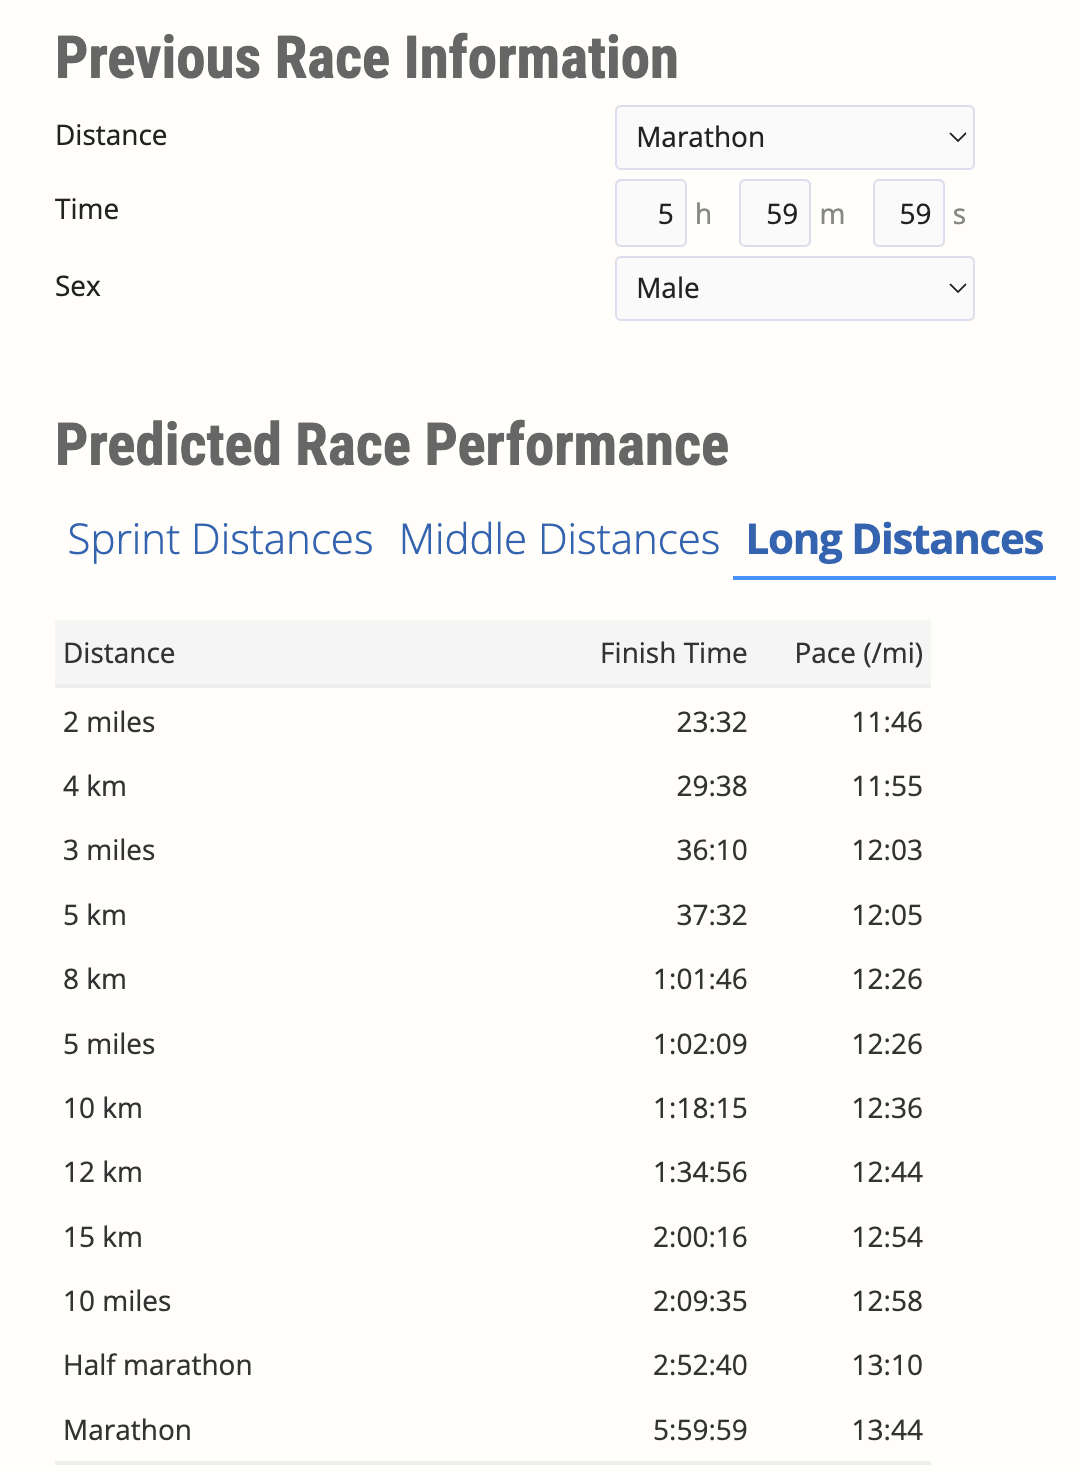Click the Distance table column header
Viewport: 1080px width, 1470px height.
point(119,653)
